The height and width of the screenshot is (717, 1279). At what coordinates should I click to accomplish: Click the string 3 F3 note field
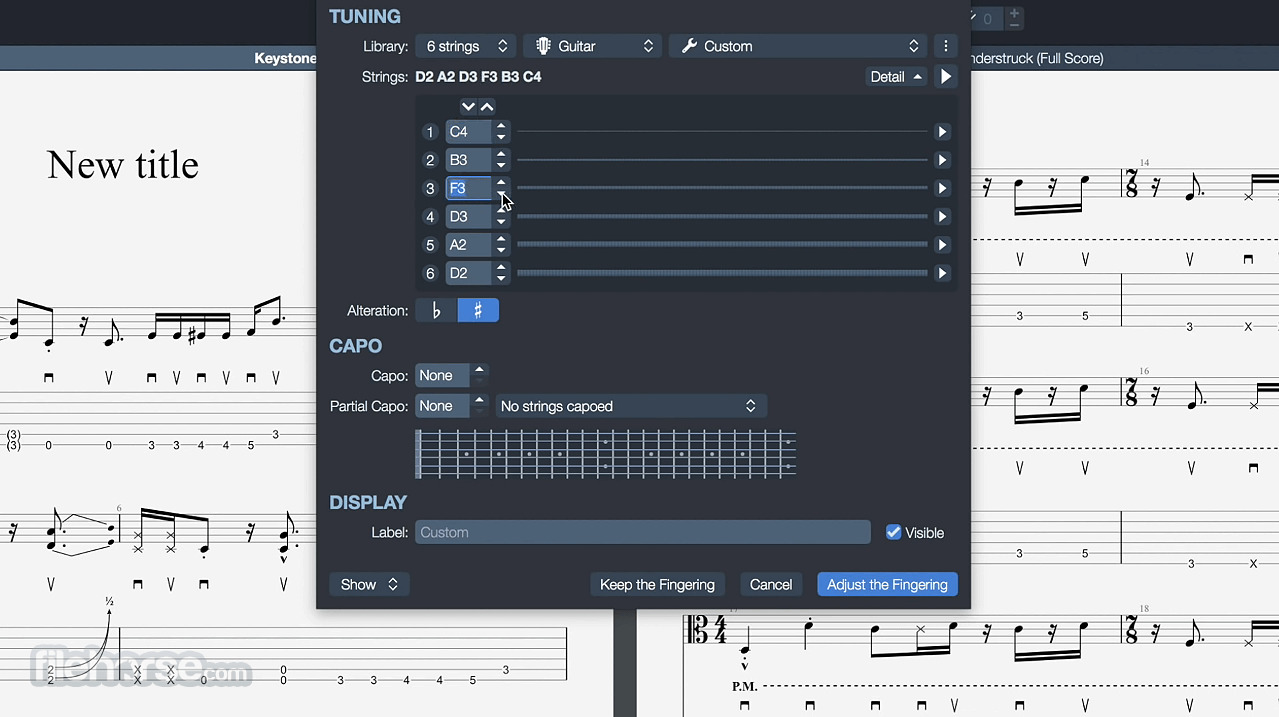coord(468,188)
